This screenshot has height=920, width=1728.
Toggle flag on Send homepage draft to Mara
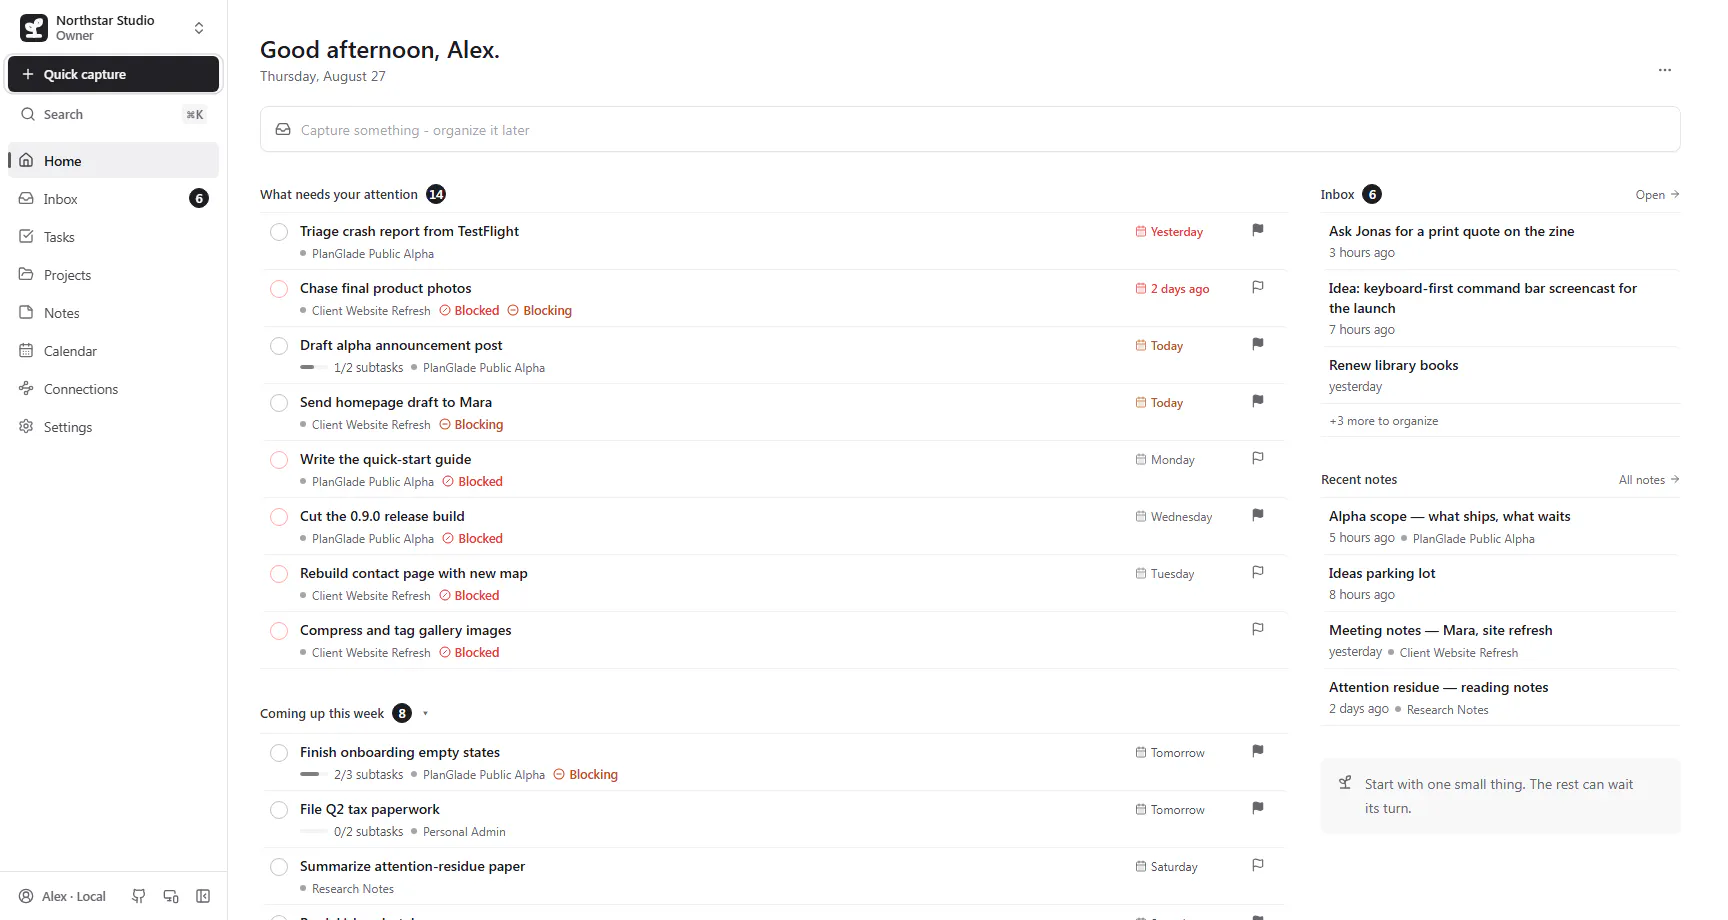click(x=1258, y=401)
